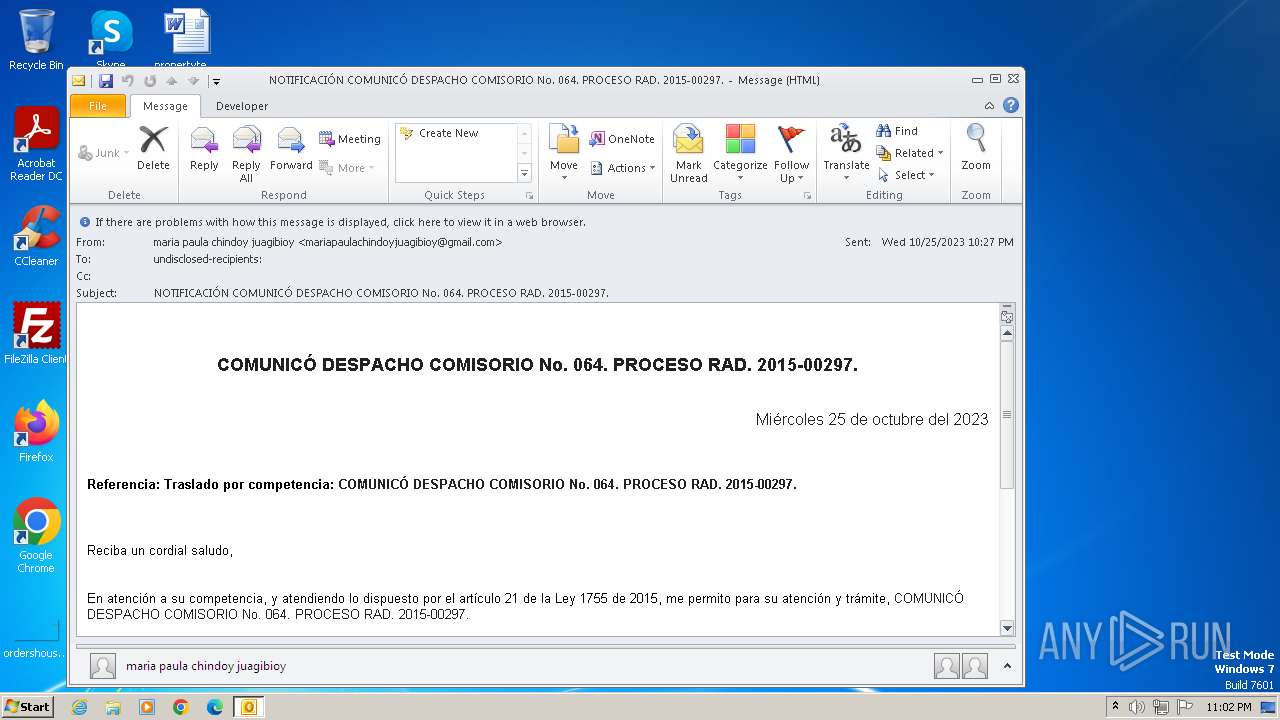Click the taskbar clock showing 11:02 PM
The width and height of the screenshot is (1280, 720).
[x=1228, y=707]
